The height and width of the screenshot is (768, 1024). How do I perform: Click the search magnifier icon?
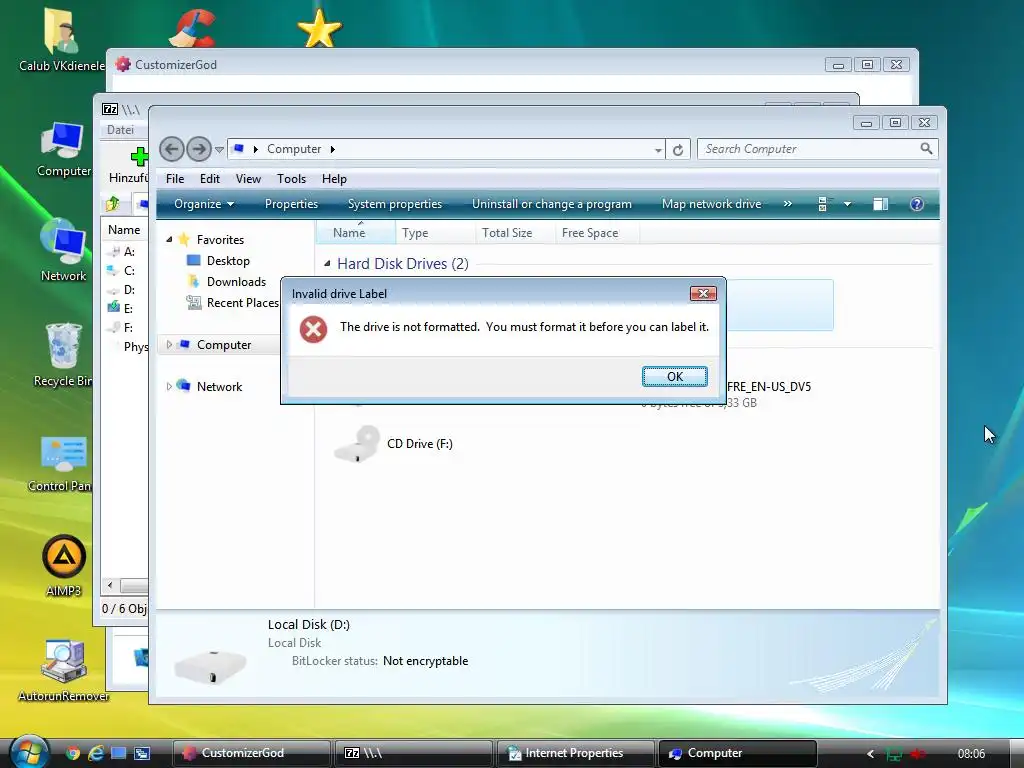click(926, 149)
